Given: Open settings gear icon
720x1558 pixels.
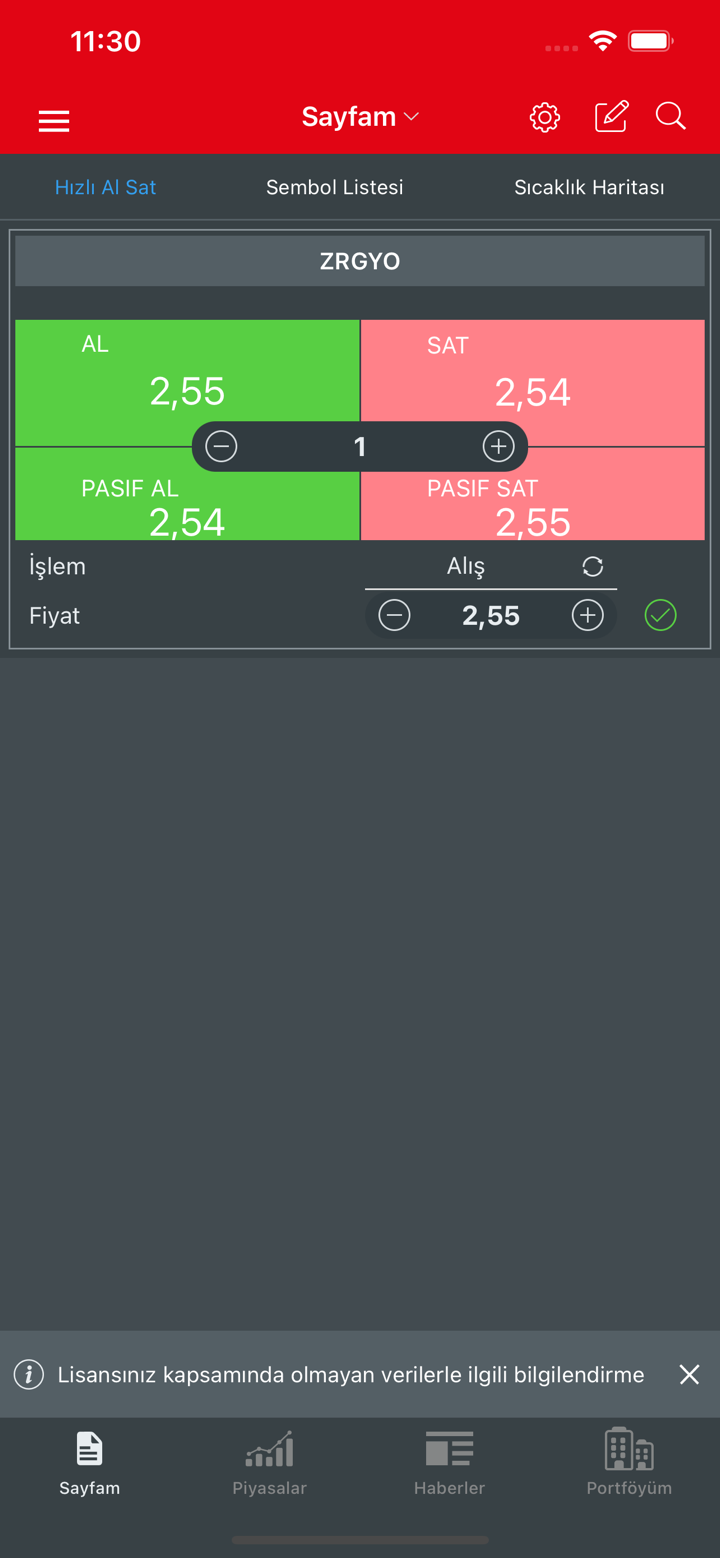Looking at the screenshot, I should (x=545, y=117).
